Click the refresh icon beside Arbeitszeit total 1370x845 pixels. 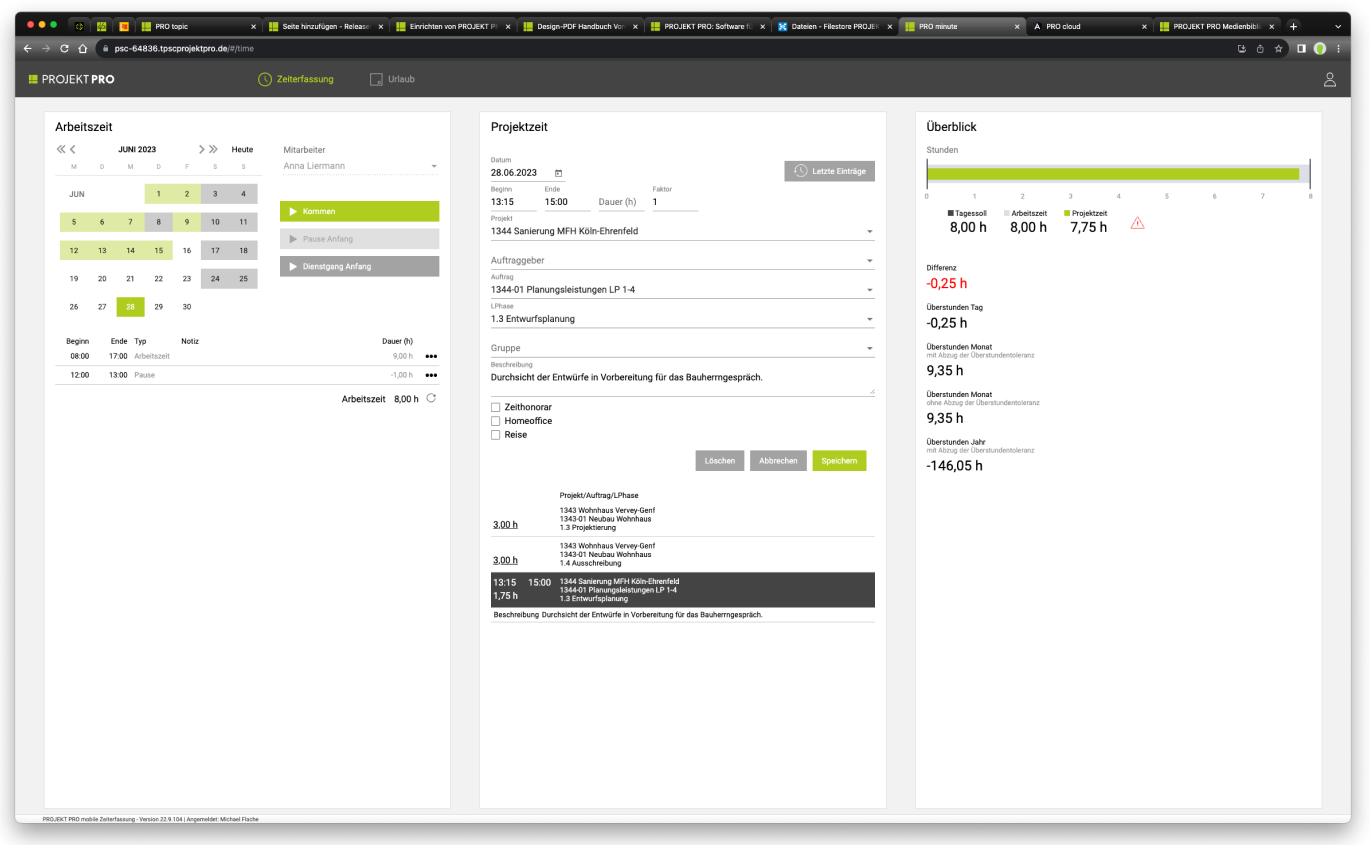coord(431,398)
